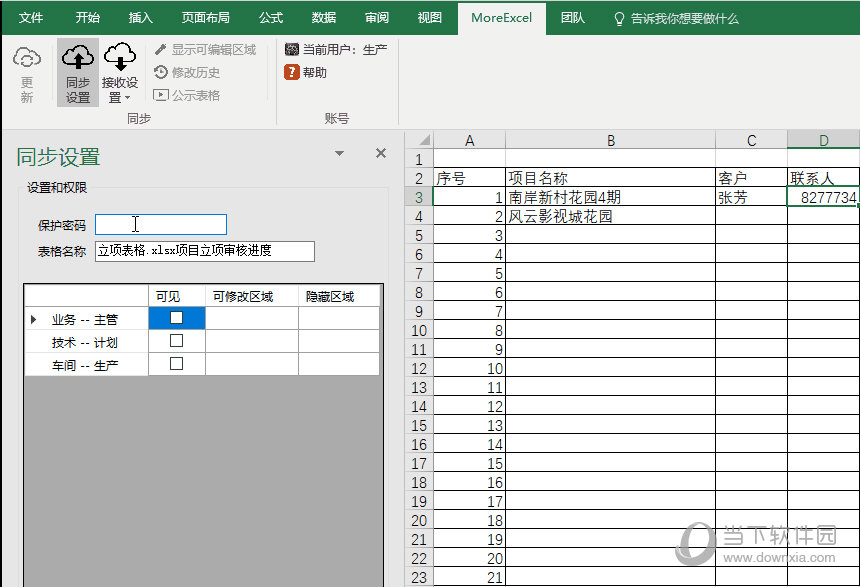Click the 保护密码 input field
This screenshot has width=860, height=587.
click(161, 224)
